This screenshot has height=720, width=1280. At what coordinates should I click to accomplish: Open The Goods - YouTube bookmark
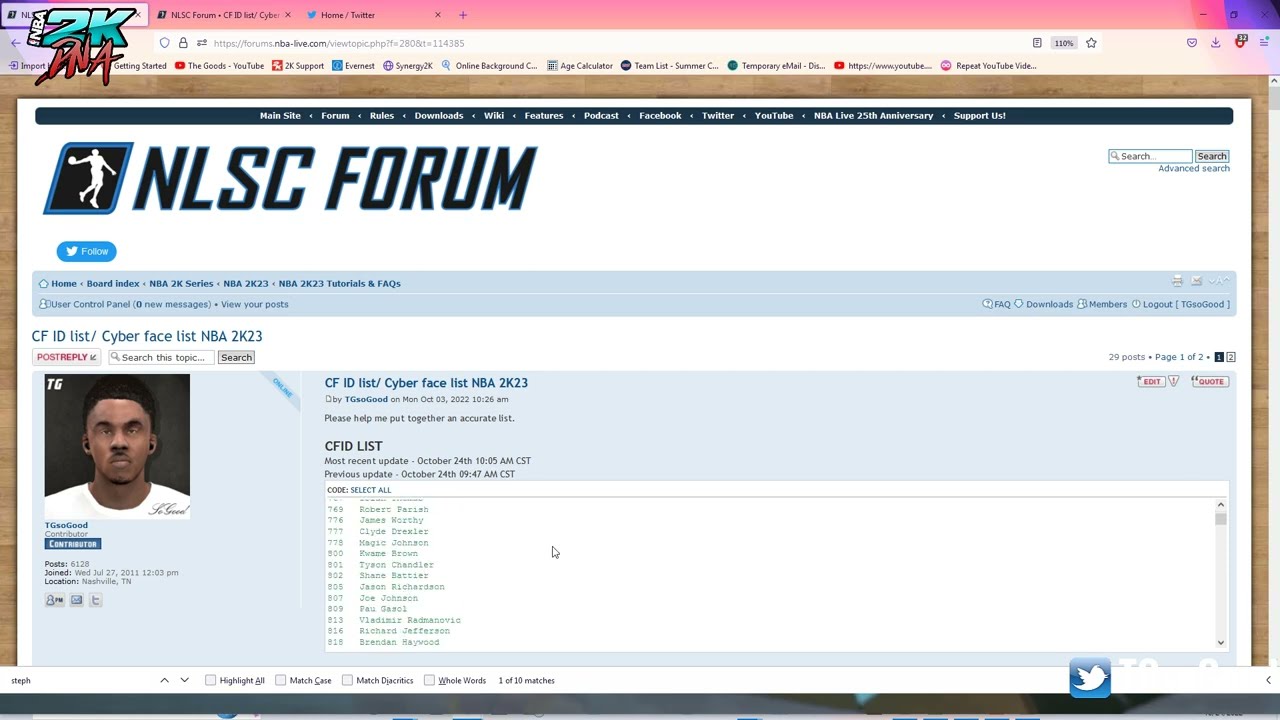coord(219,66)
